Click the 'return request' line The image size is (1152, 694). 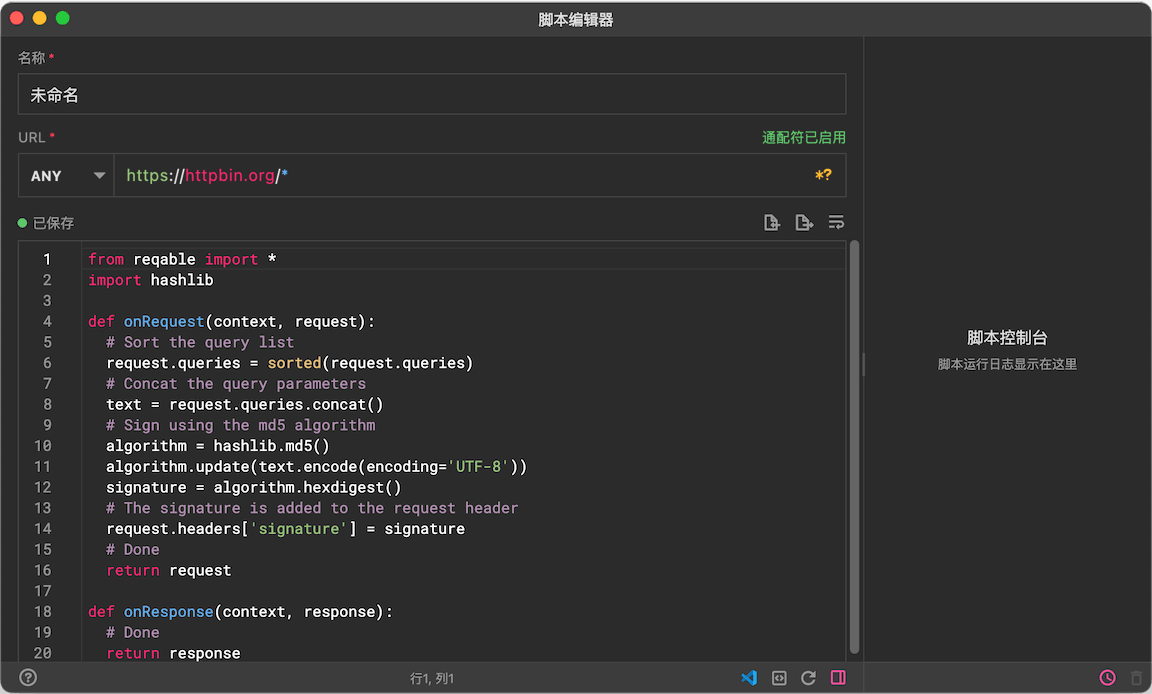168,571
